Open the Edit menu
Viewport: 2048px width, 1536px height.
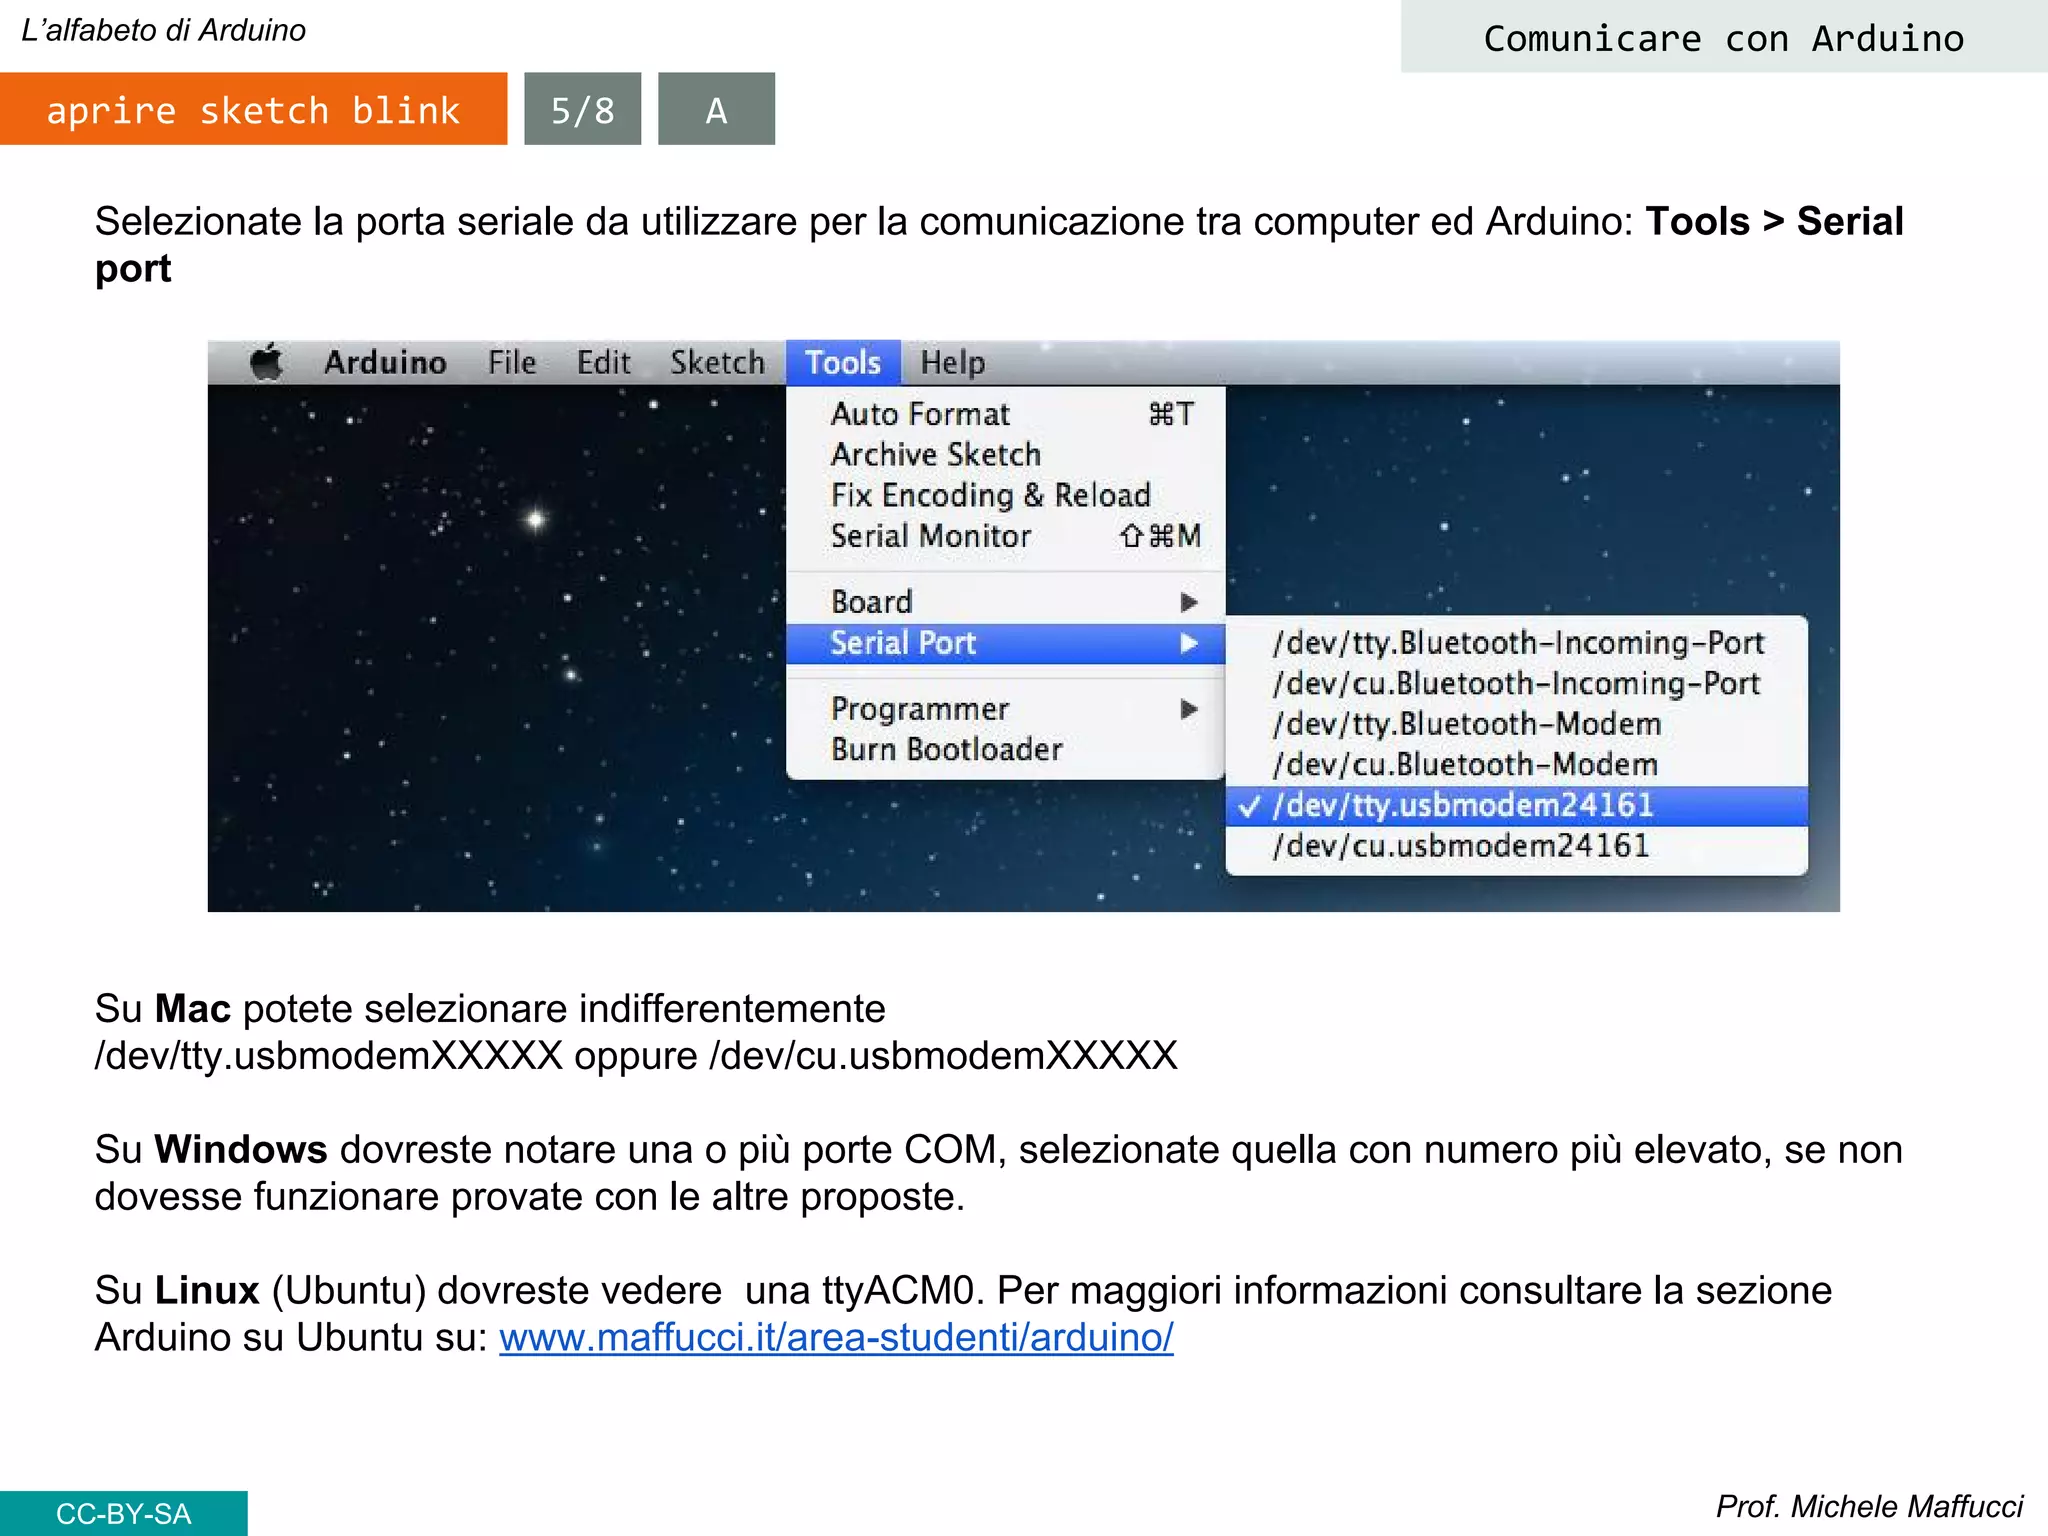pyautogui.click(x=603, y=362)
